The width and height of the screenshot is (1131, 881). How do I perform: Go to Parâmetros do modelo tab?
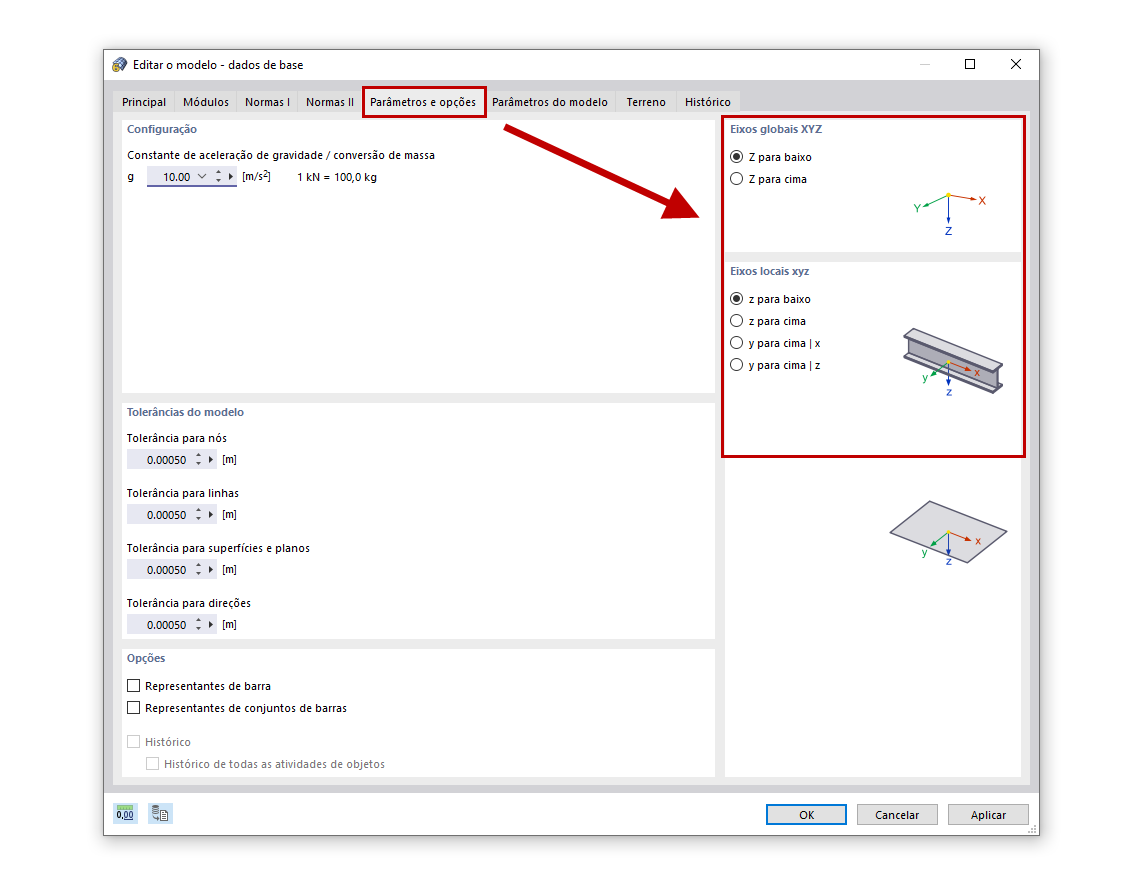point(550,102)
